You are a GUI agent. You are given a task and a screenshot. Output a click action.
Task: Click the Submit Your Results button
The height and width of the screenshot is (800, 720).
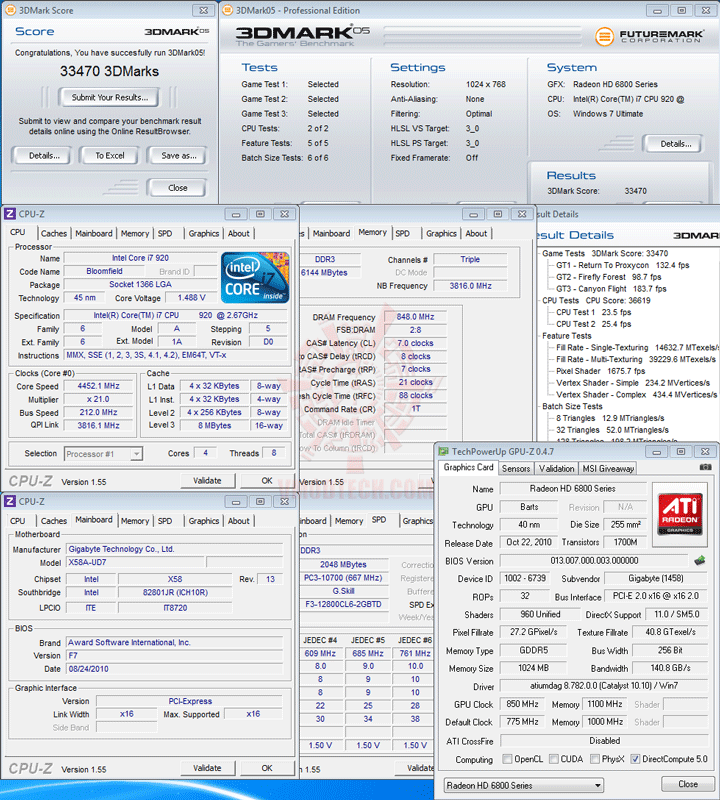click(x=110, y=97)
